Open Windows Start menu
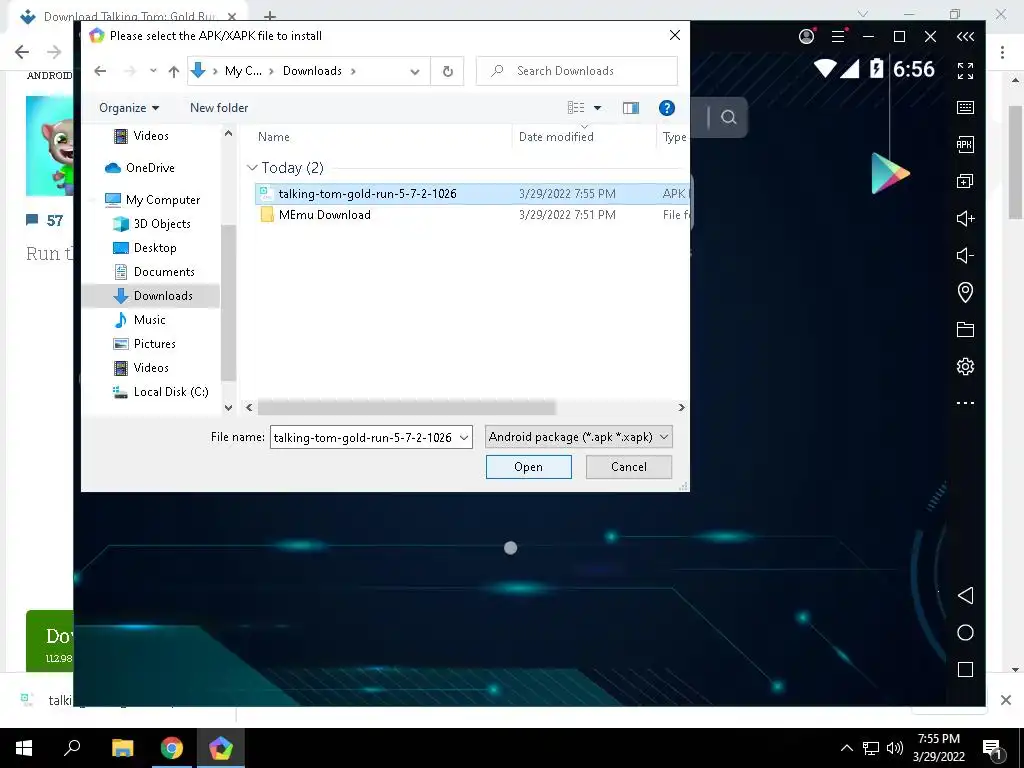Viewport: 1024px width, 768px height. (24, 748)
